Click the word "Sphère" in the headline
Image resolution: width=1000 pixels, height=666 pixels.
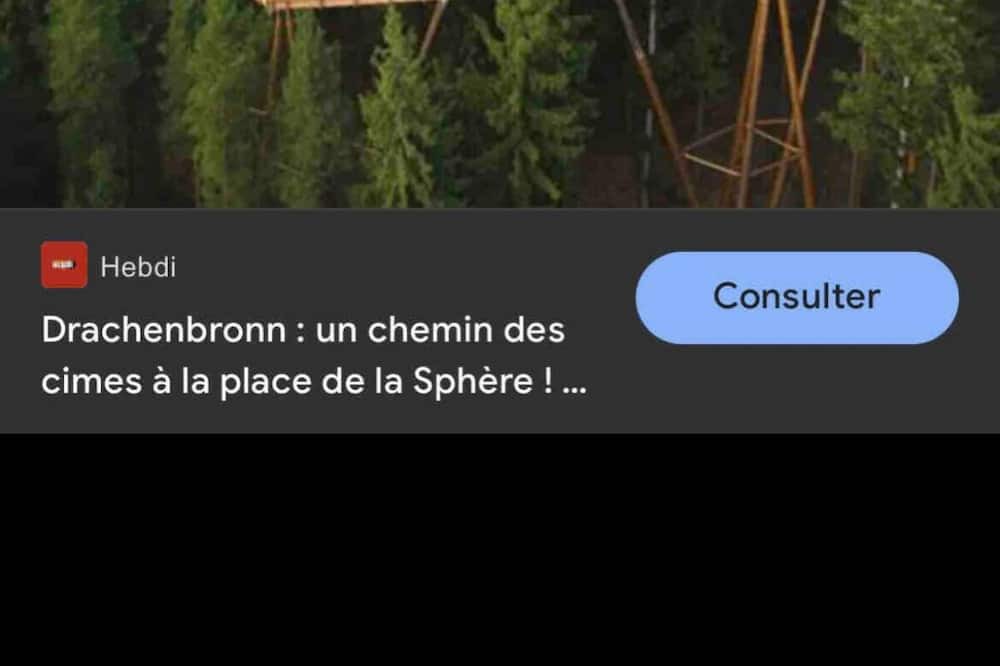click(473, 382)
